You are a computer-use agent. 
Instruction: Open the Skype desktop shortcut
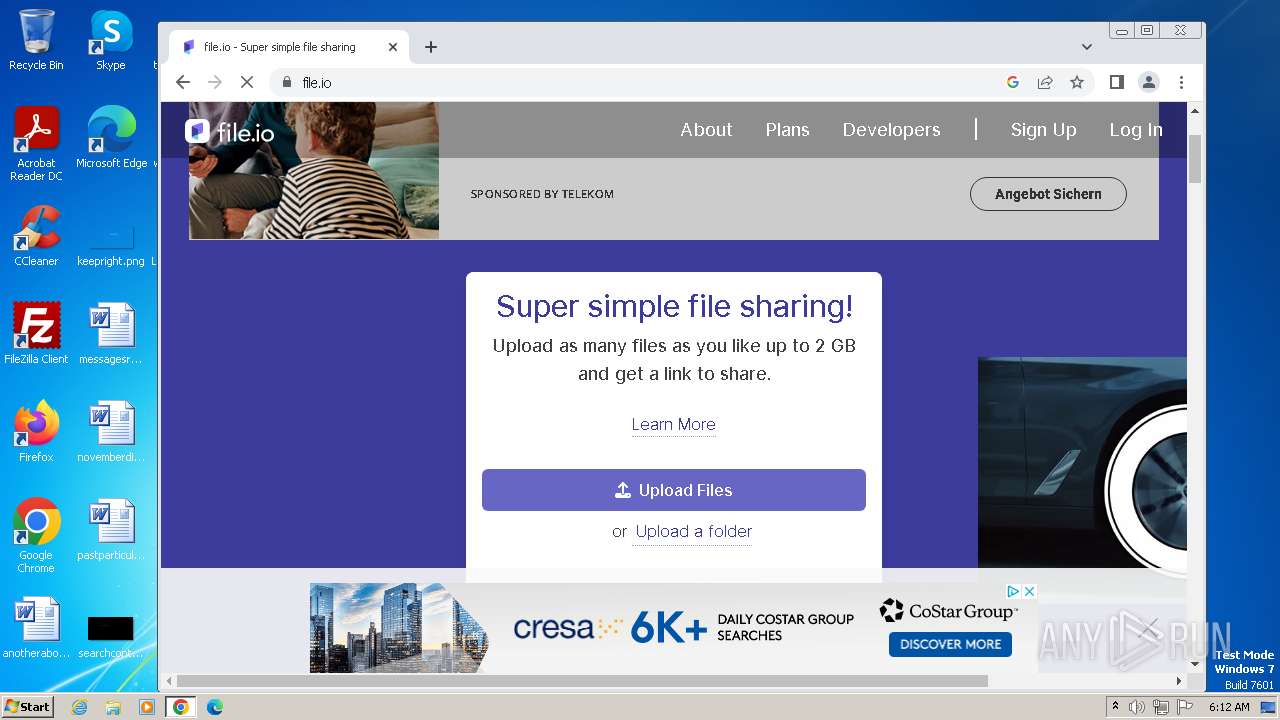111,40
